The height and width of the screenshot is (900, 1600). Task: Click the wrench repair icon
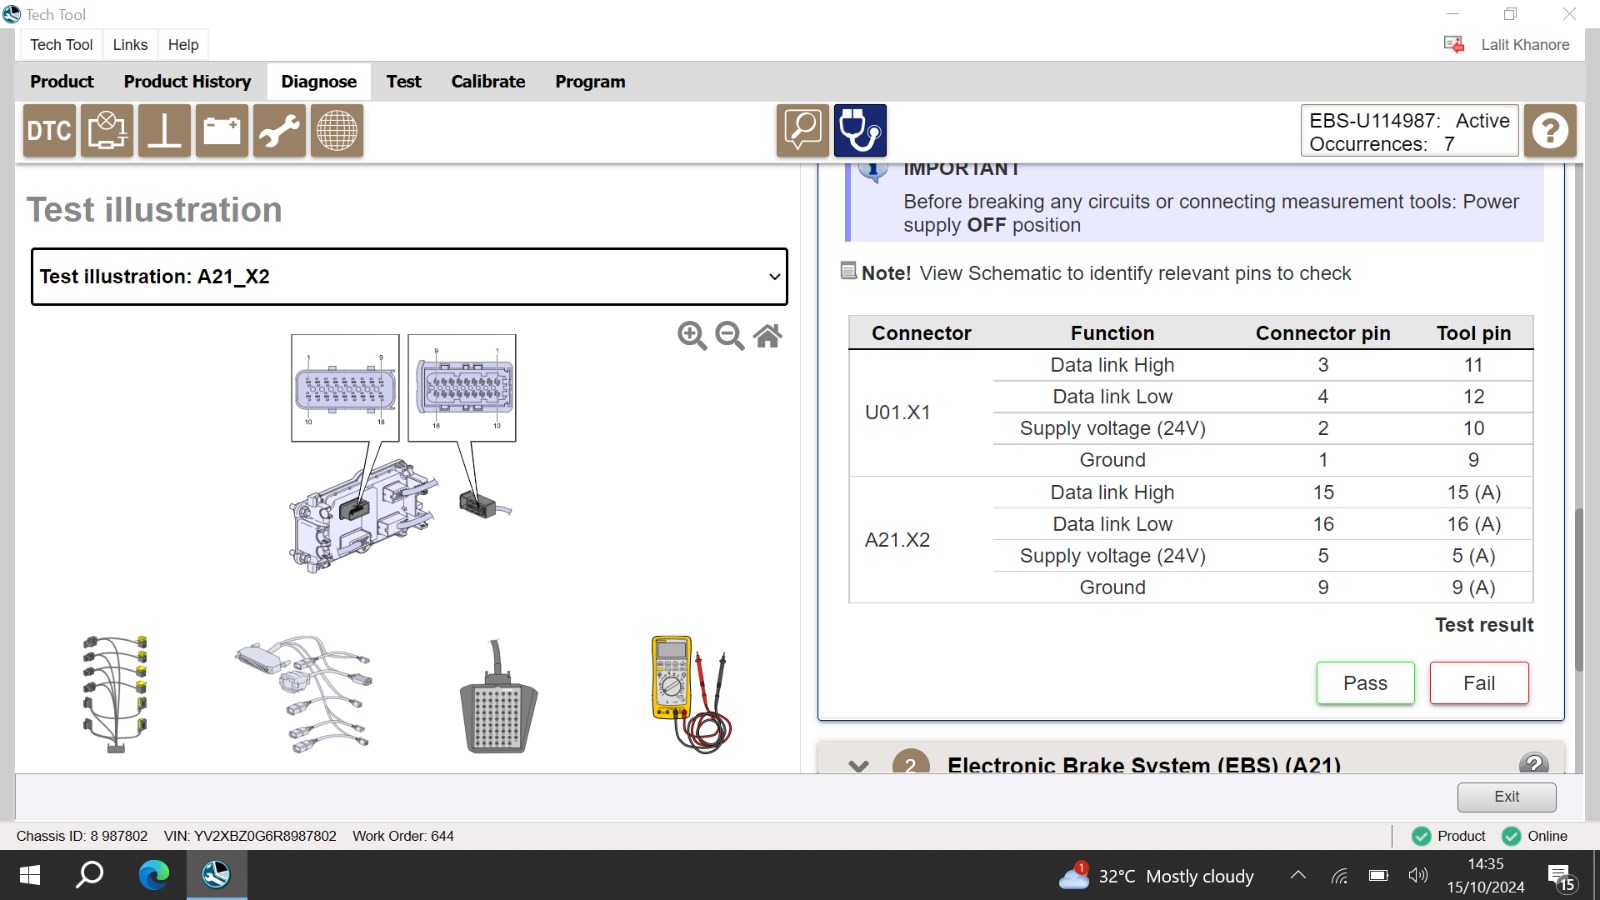point(279,131)
